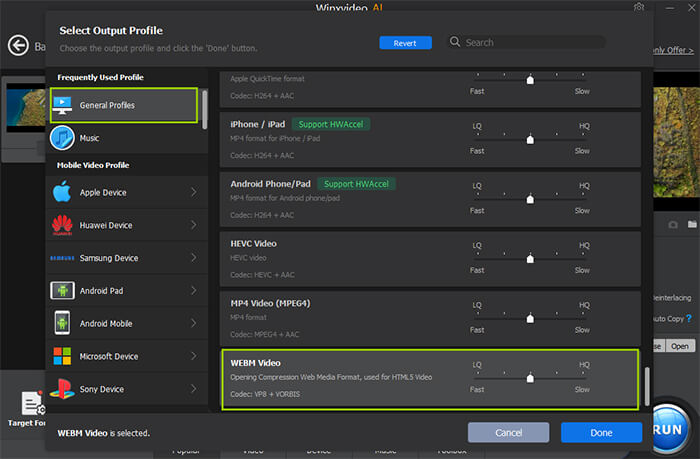
Task: Click the Android Support HWAccel badge
Action: tap(356, 184)
